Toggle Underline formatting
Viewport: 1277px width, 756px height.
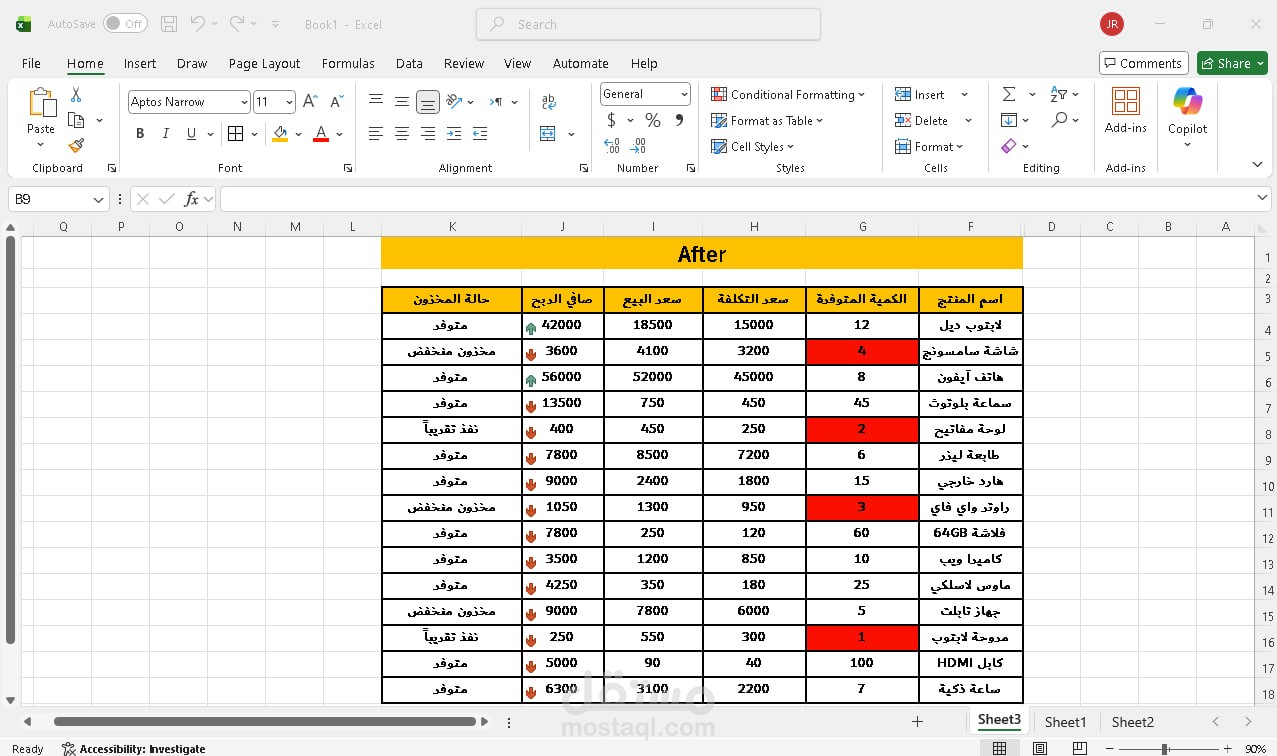191,134
